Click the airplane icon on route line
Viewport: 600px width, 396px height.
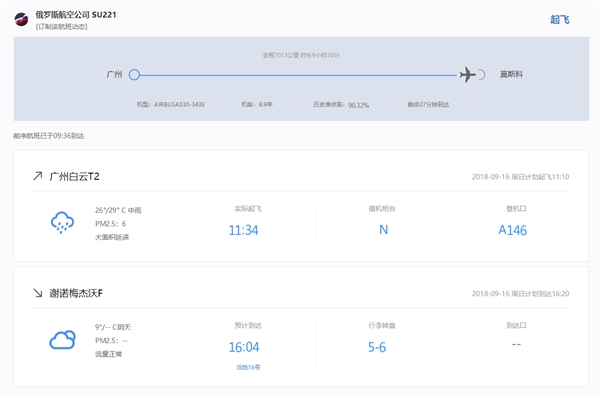[467, 75]
